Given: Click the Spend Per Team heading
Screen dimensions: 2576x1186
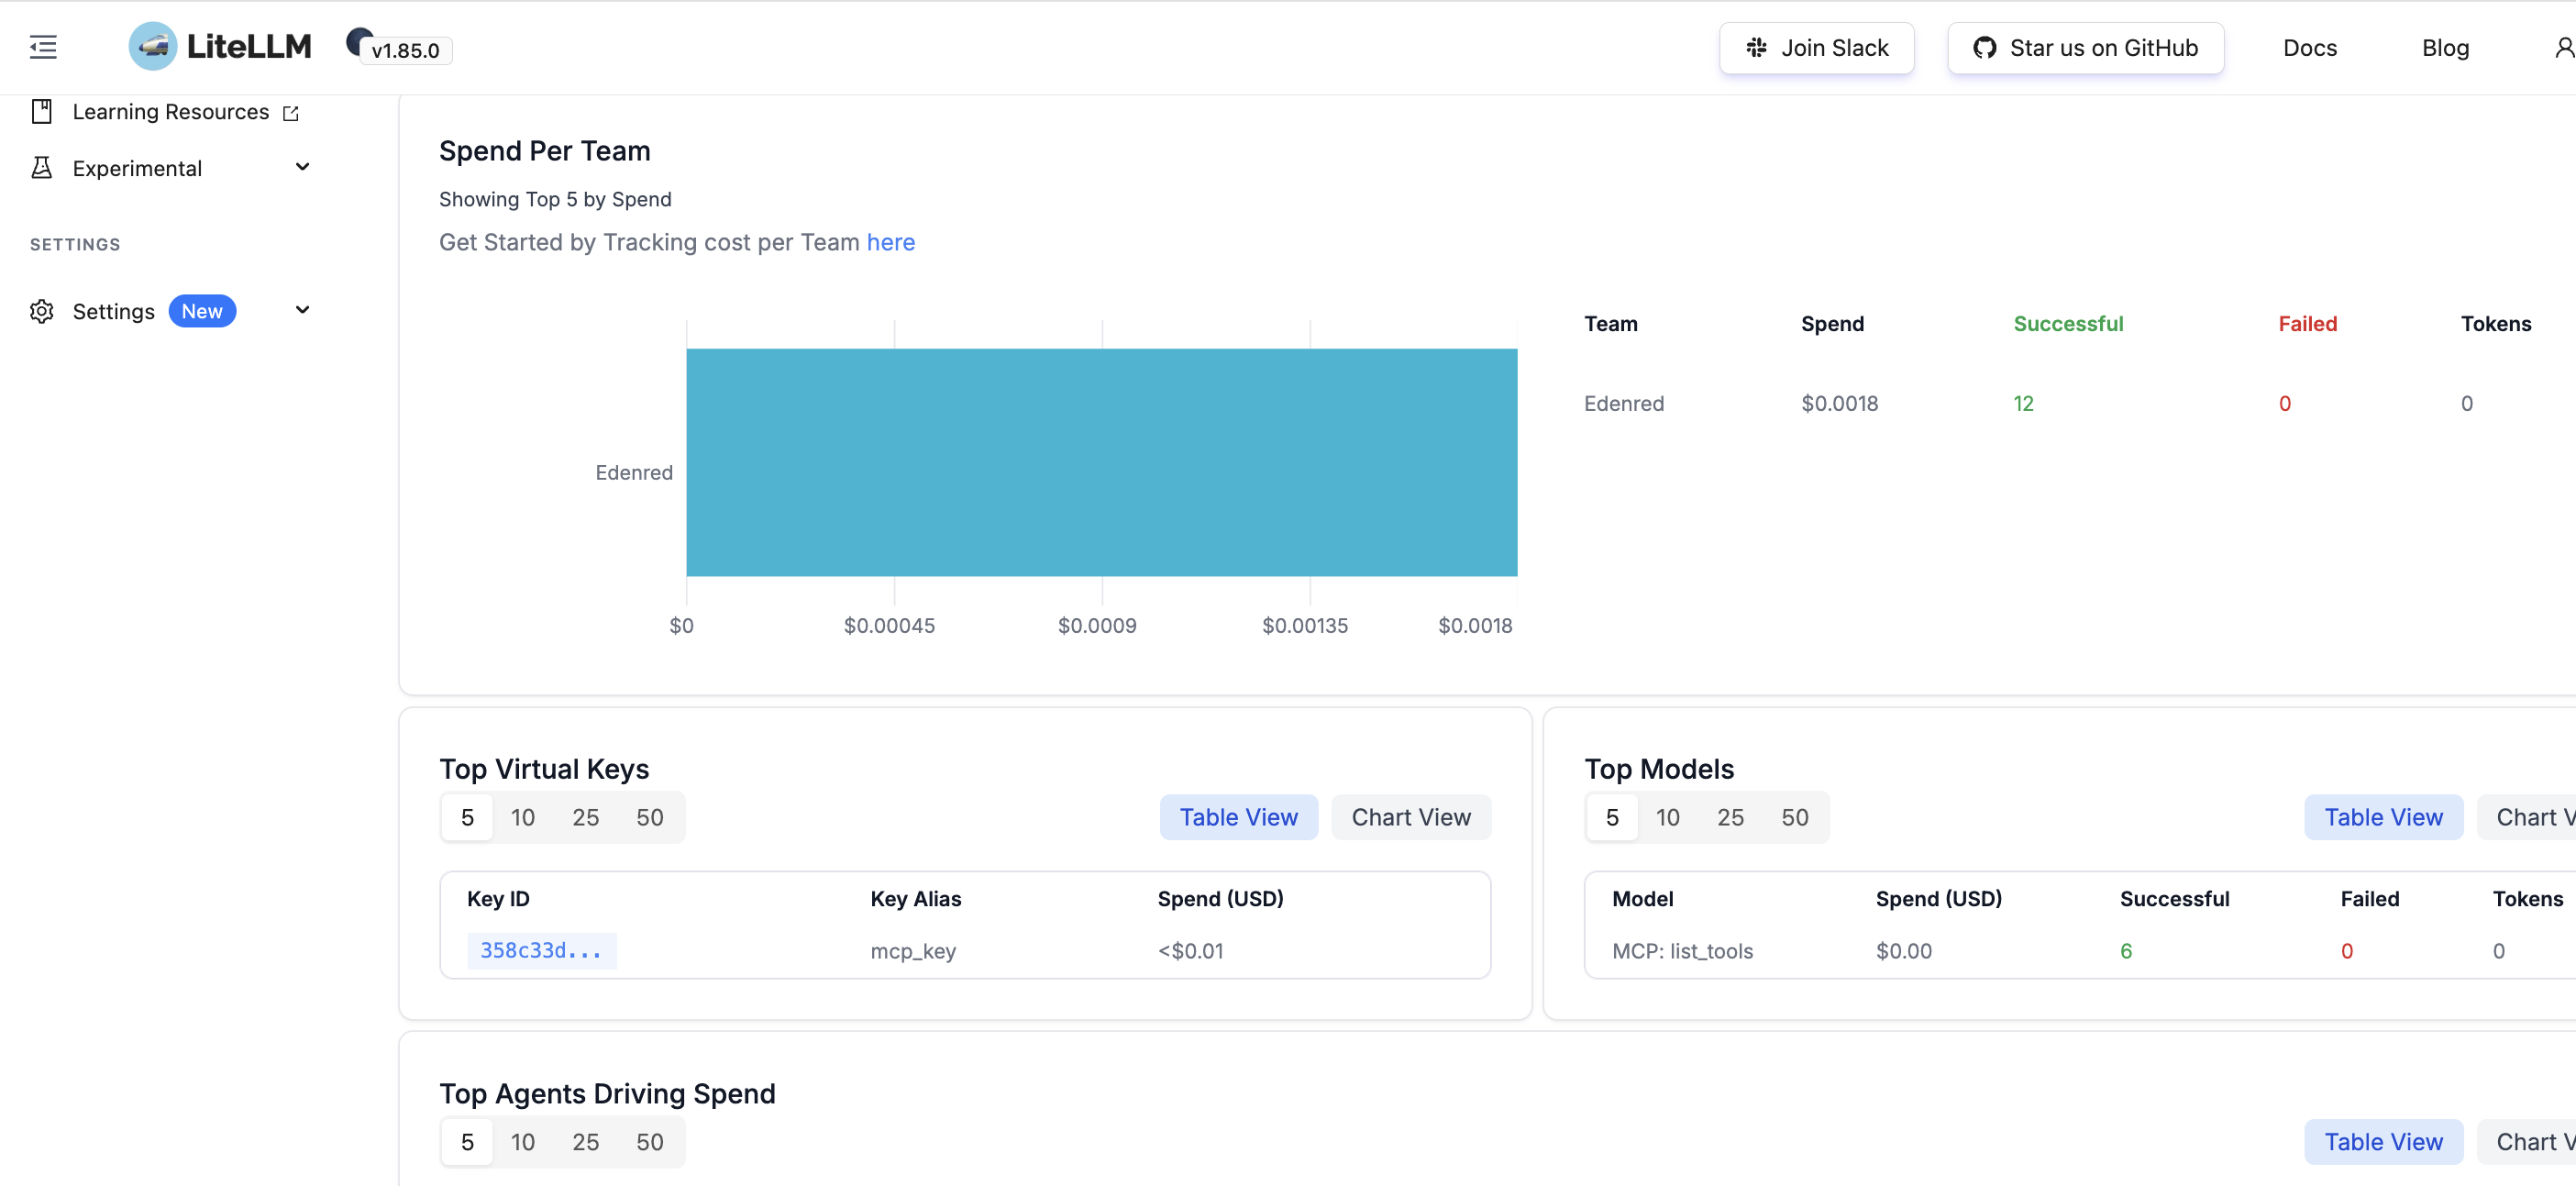Looking at the screenshot, I should (544, 151).
